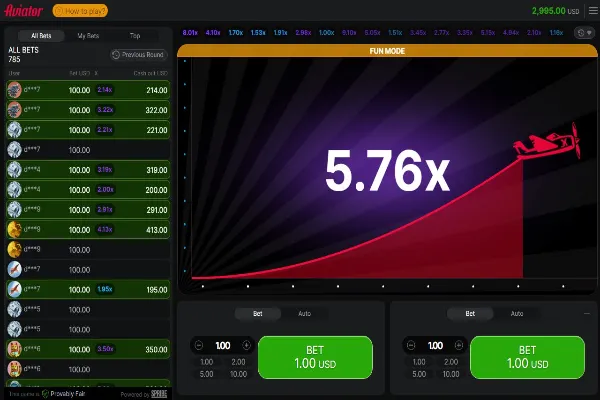
Task: Click the red airplane in the game
Action: click(x=547, y=143)
